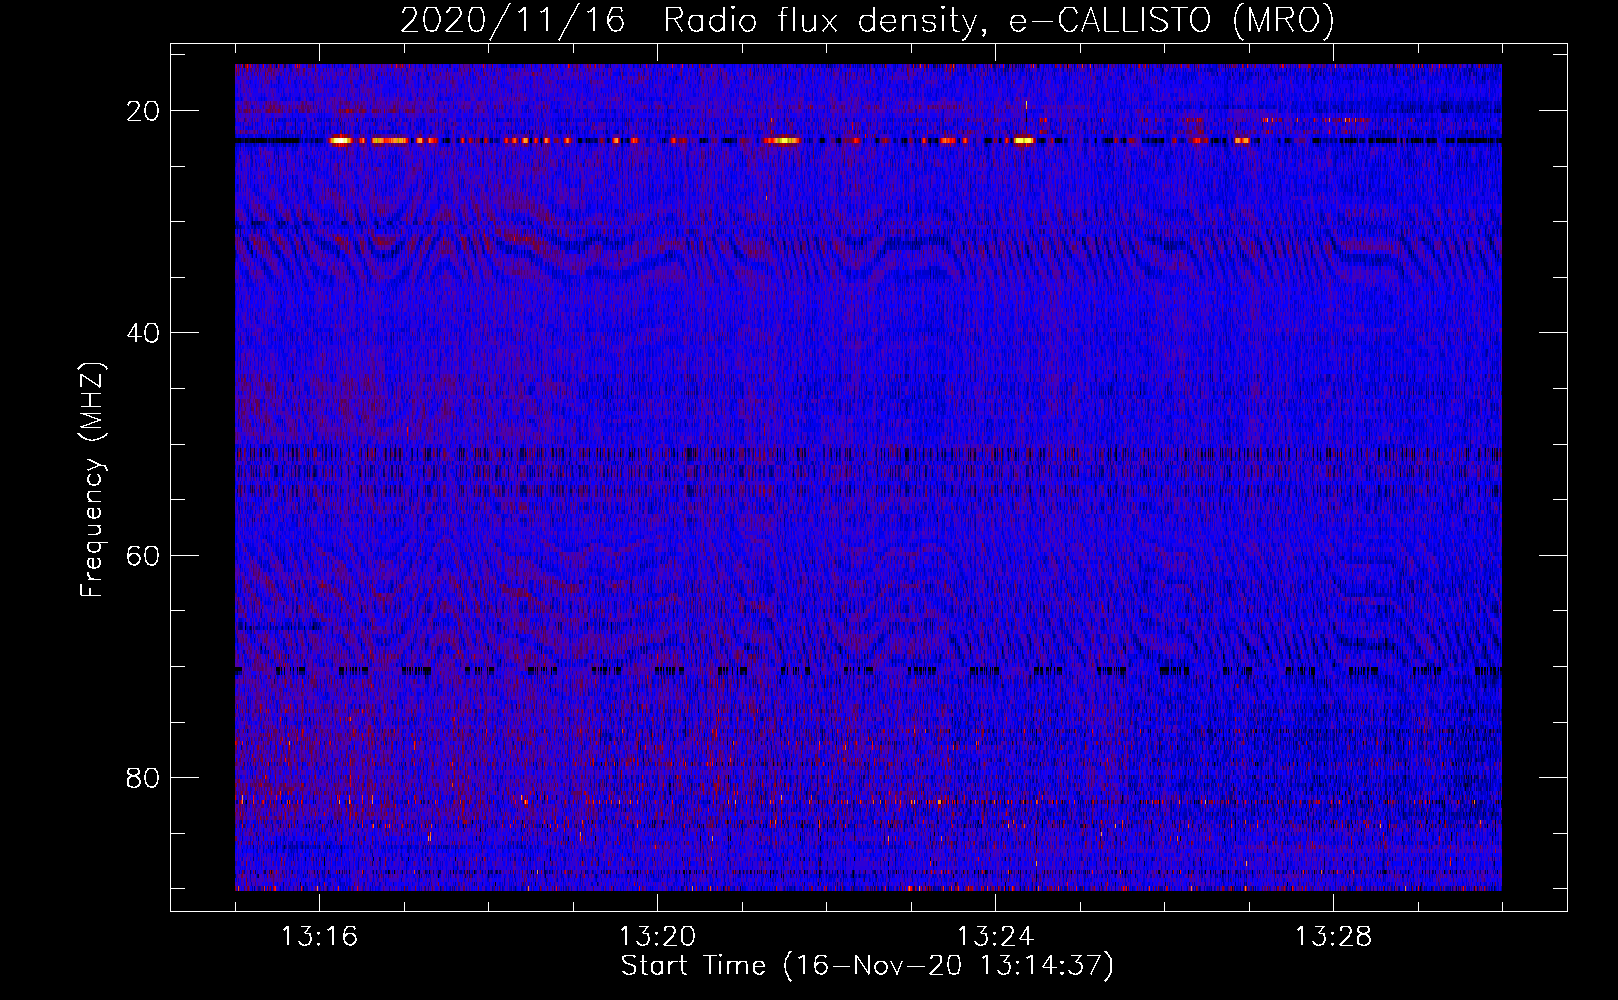Click the 60 MHz frequency tick label

coord(143,555)
